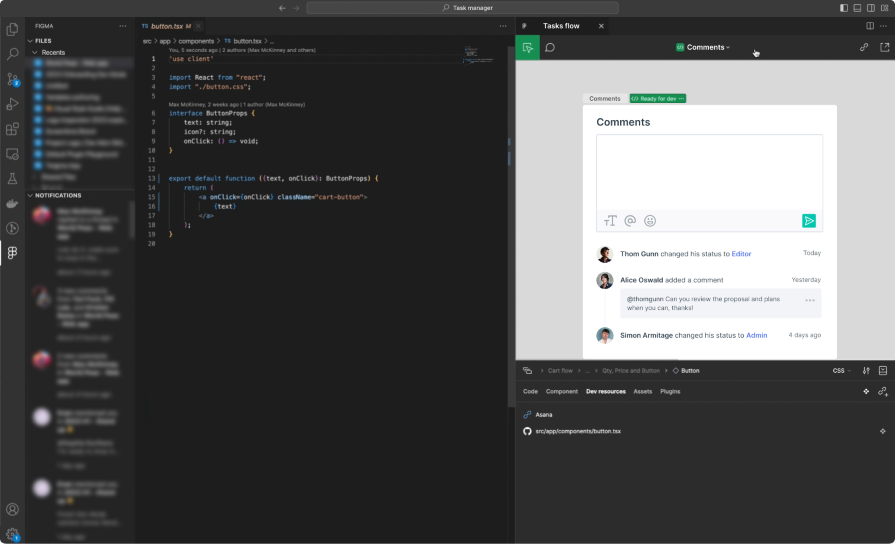The width and height of the screenshot is (895, 544).
Task: Click inside the comment text area
Action: click(x=709, y=170)
